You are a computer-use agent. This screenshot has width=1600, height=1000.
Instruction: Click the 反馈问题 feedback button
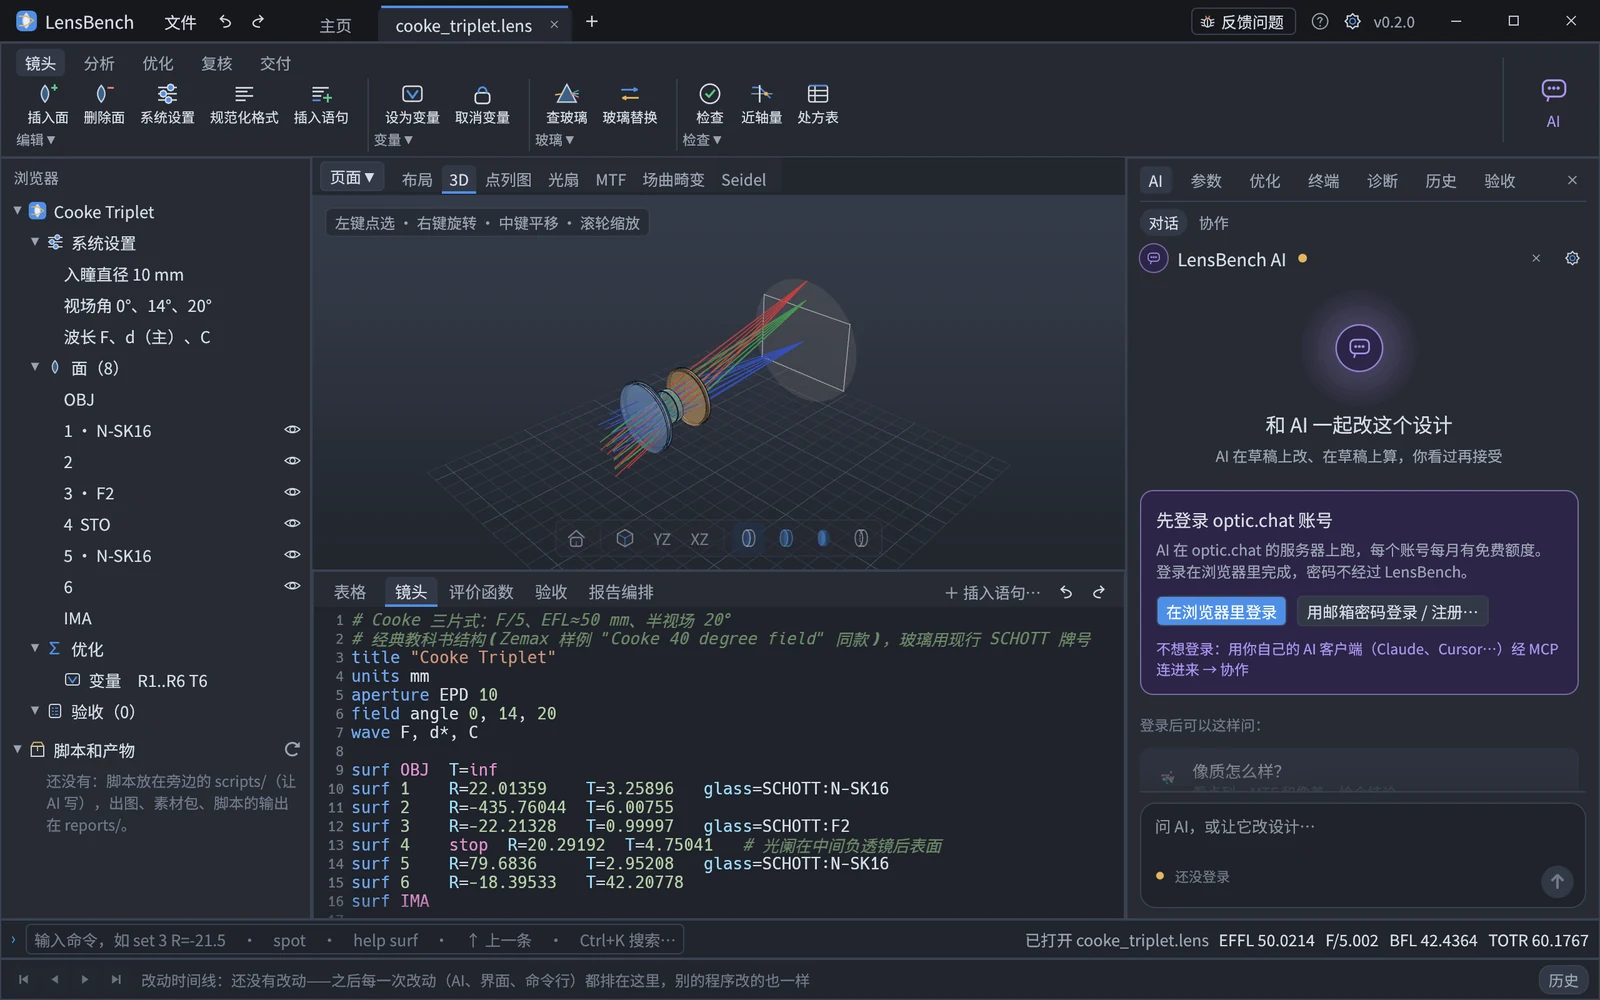click(x=1243, y=22)
